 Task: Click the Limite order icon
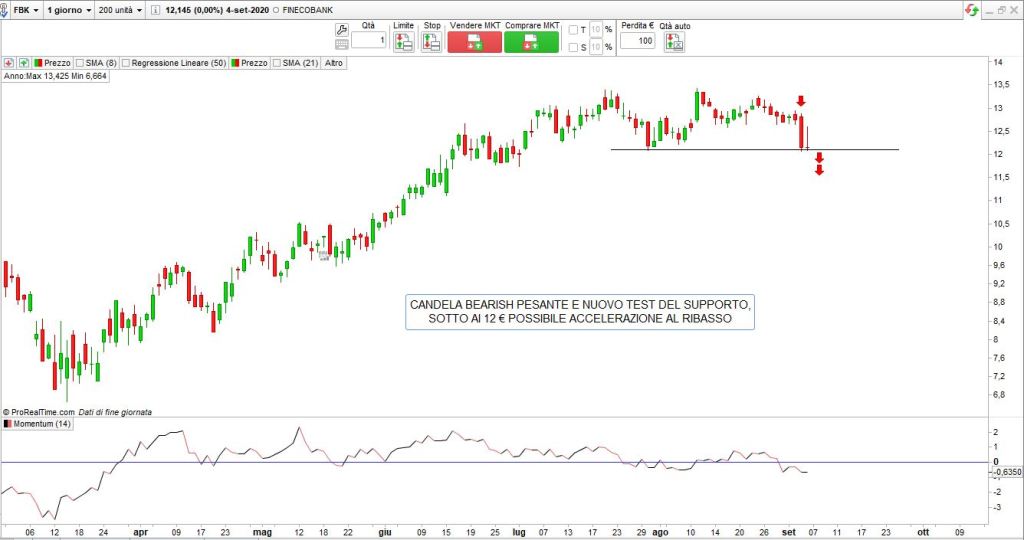click(x=403, y=42)
